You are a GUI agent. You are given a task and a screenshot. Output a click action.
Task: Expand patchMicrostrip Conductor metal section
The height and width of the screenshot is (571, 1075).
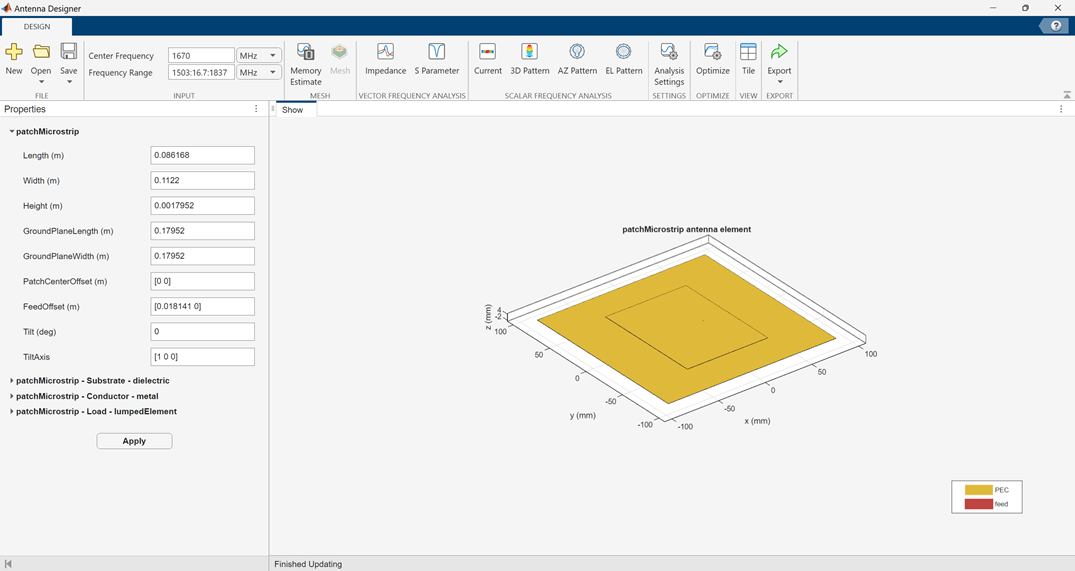12,396
